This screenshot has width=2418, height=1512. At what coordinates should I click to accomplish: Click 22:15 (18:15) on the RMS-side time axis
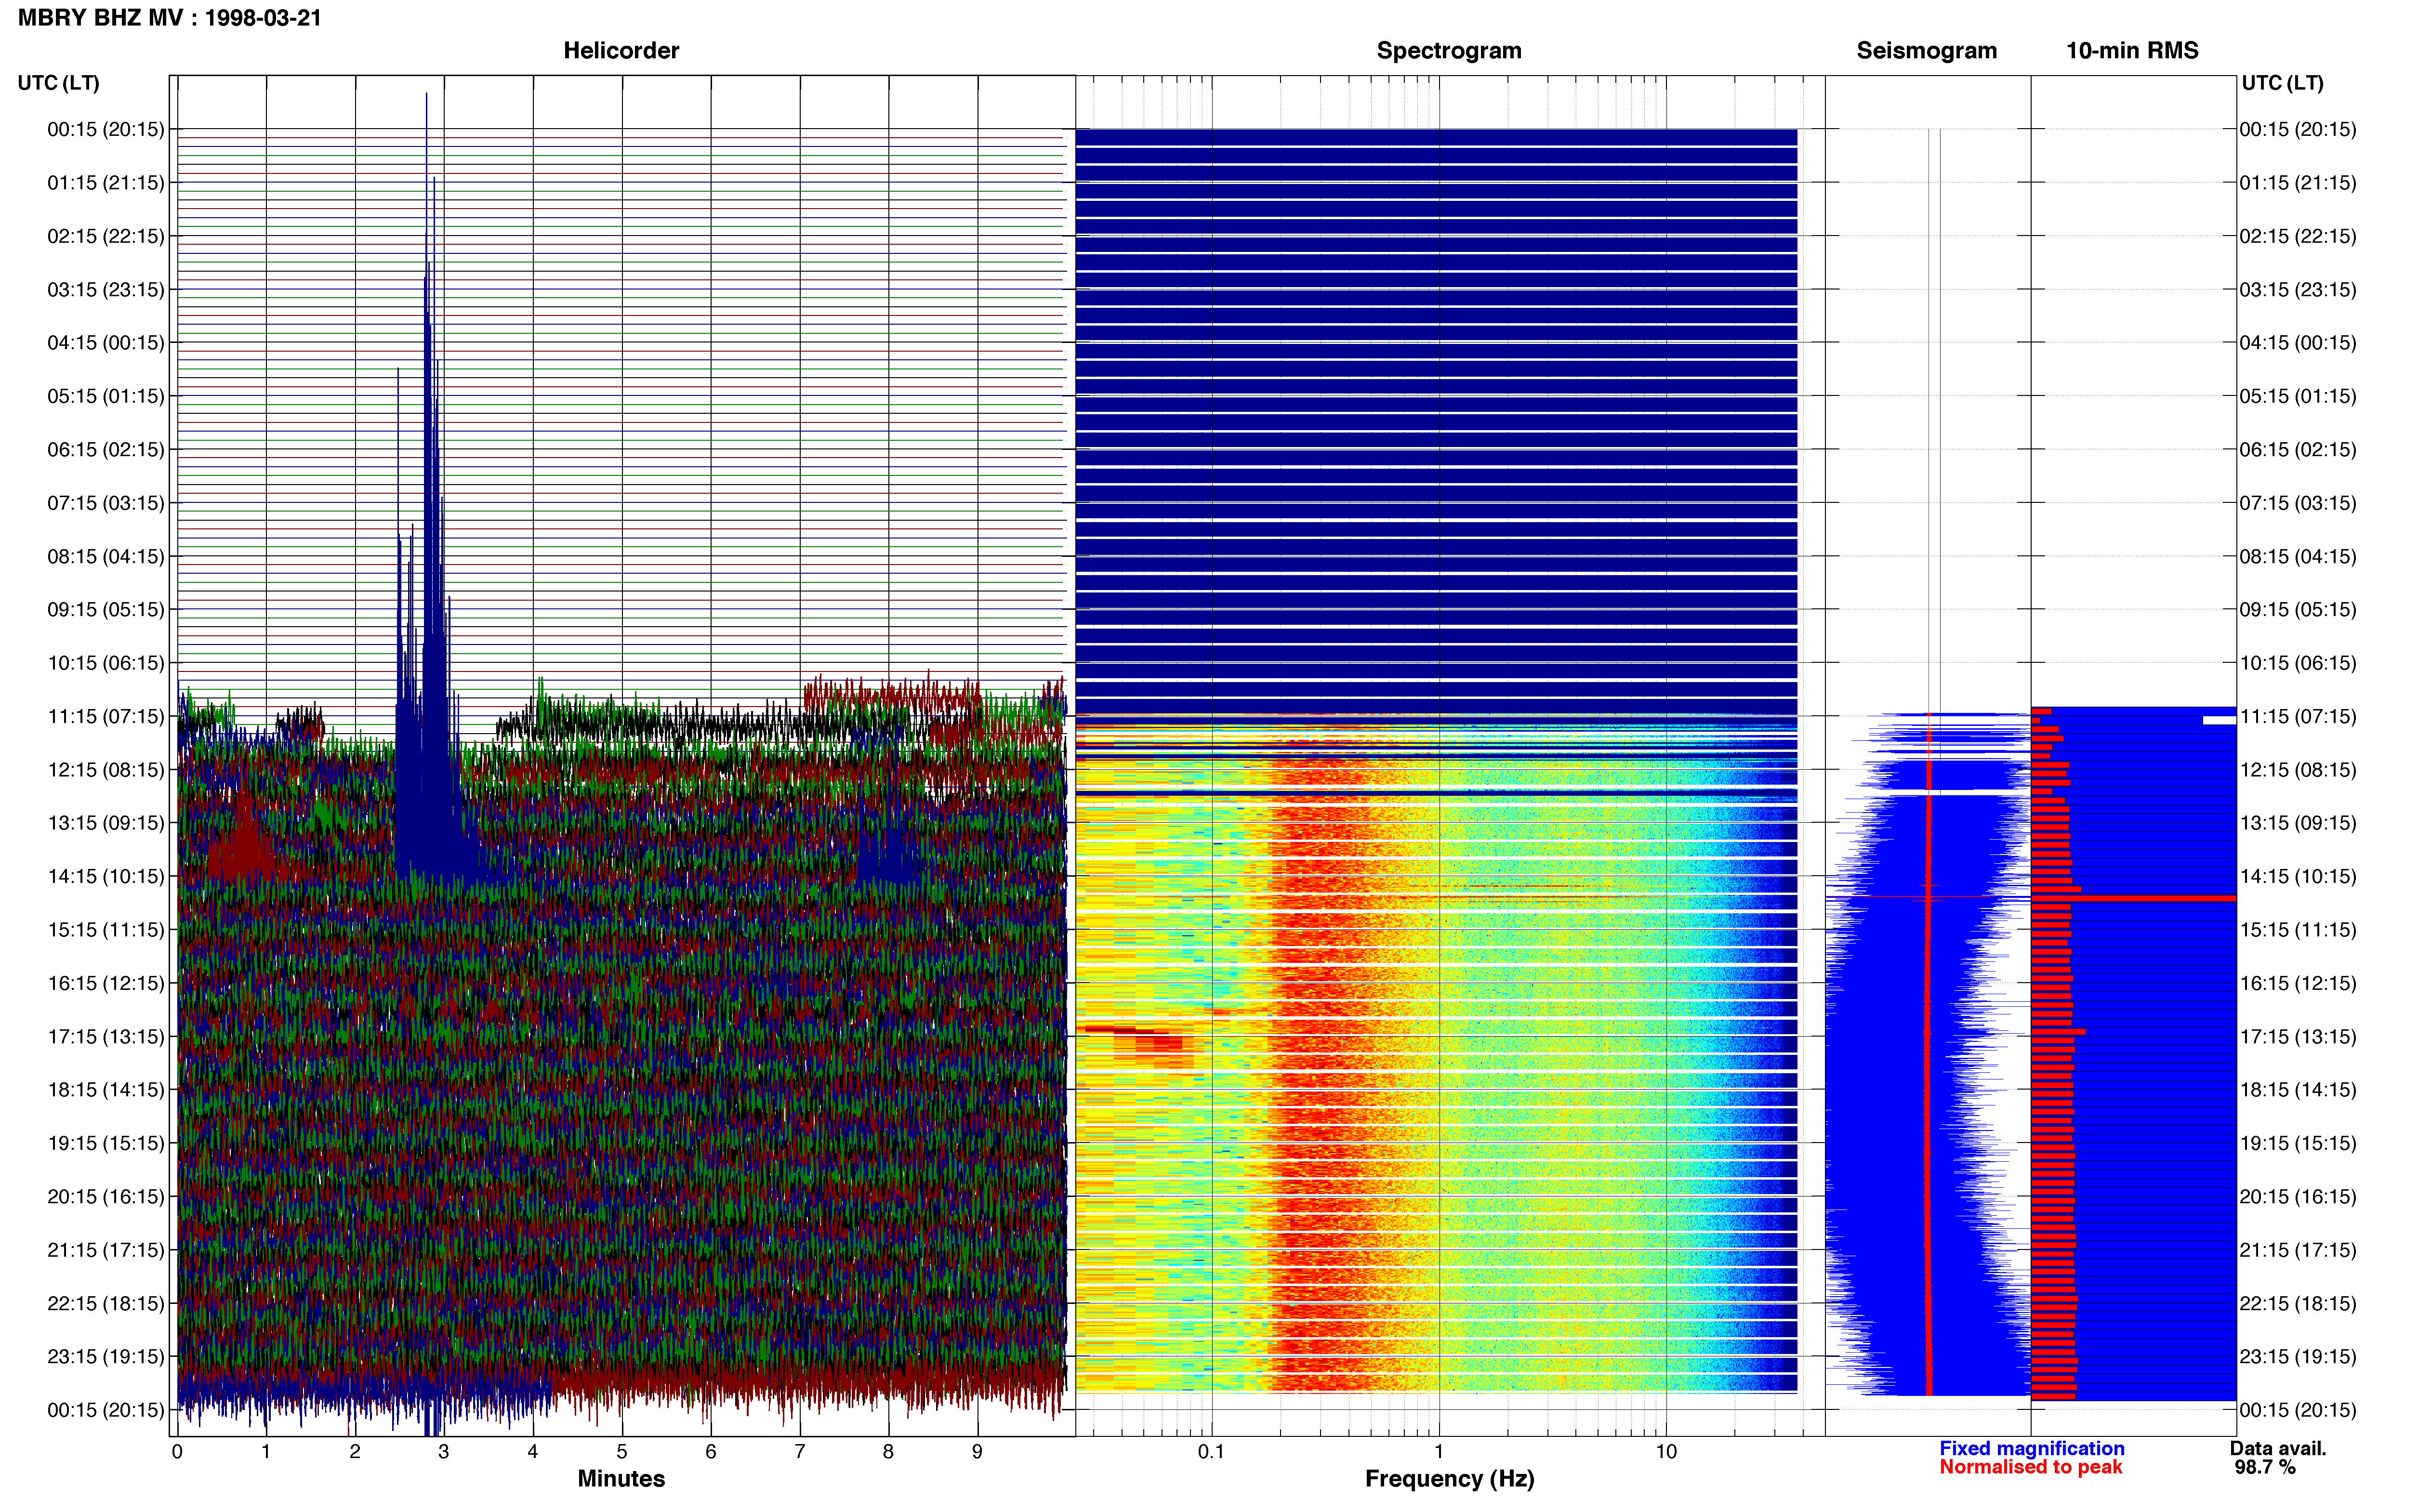[2298, 1304]
